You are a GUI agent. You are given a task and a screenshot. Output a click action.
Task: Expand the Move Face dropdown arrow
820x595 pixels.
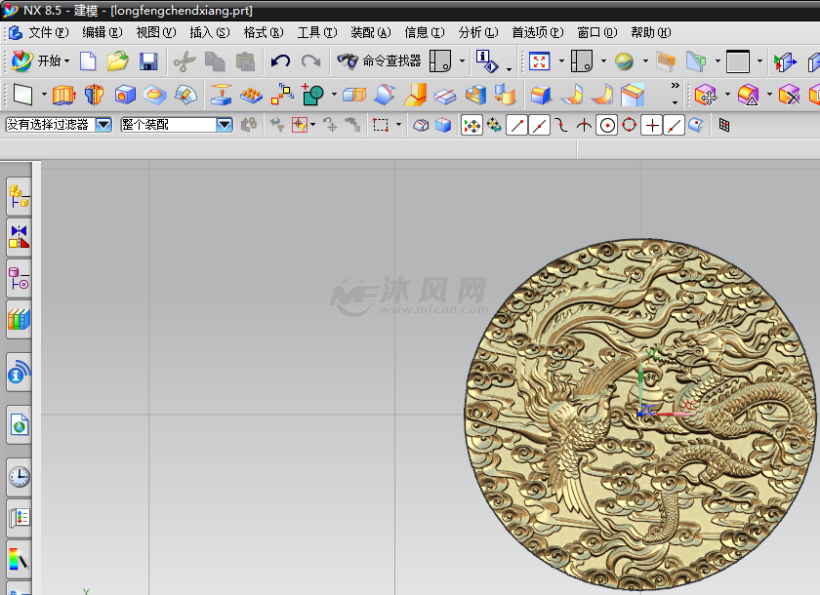tap(727, 95)
